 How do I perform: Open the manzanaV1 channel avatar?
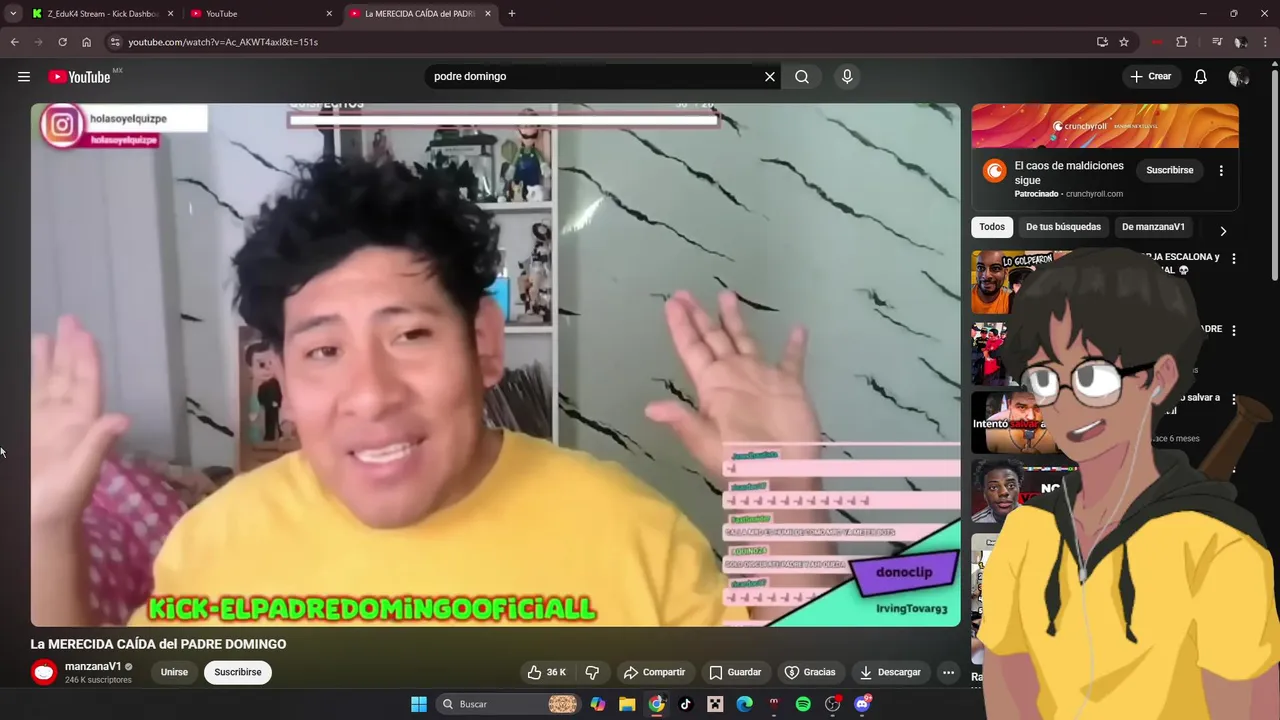[x=43, y=672]
